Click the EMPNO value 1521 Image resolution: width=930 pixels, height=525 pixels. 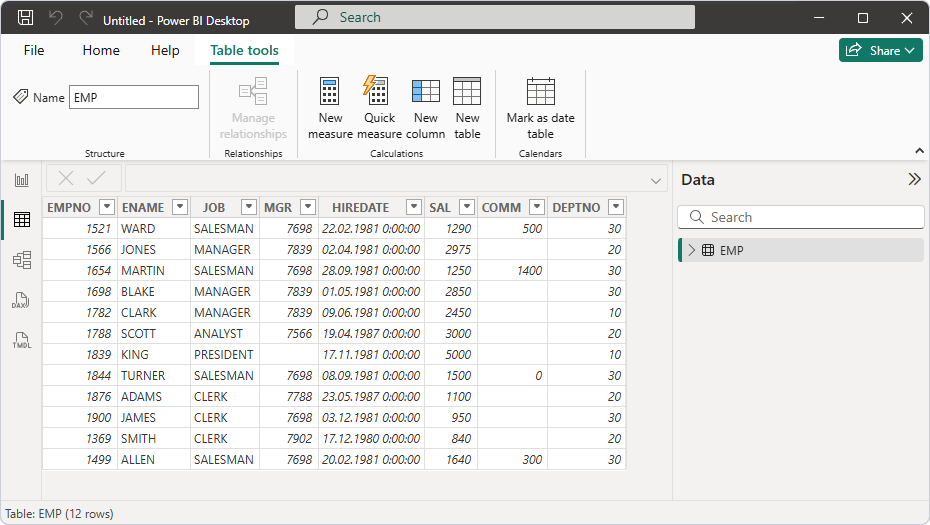[x=98, y=228]
